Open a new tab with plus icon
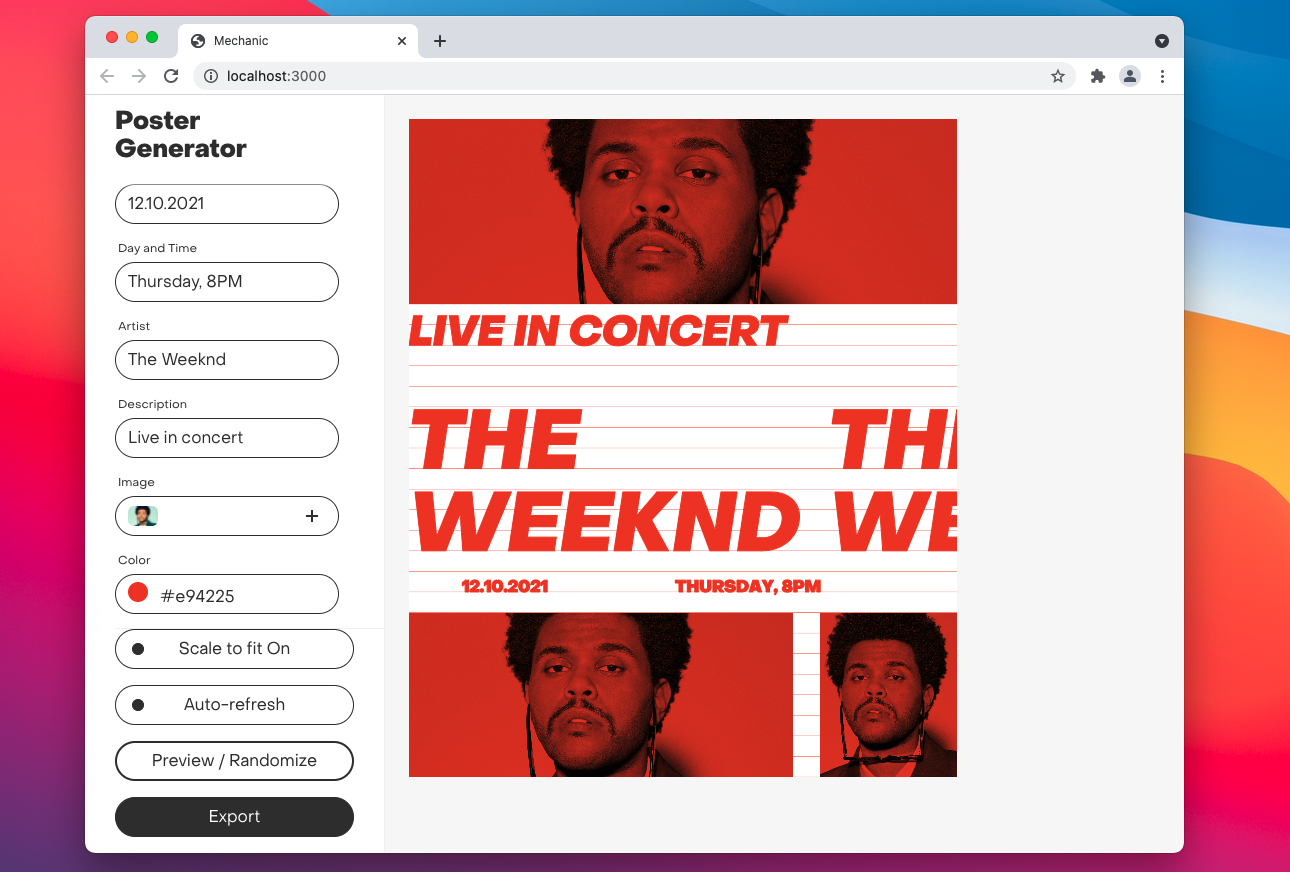The height and width of the screenshot is (872, 1290). (440, 41)
